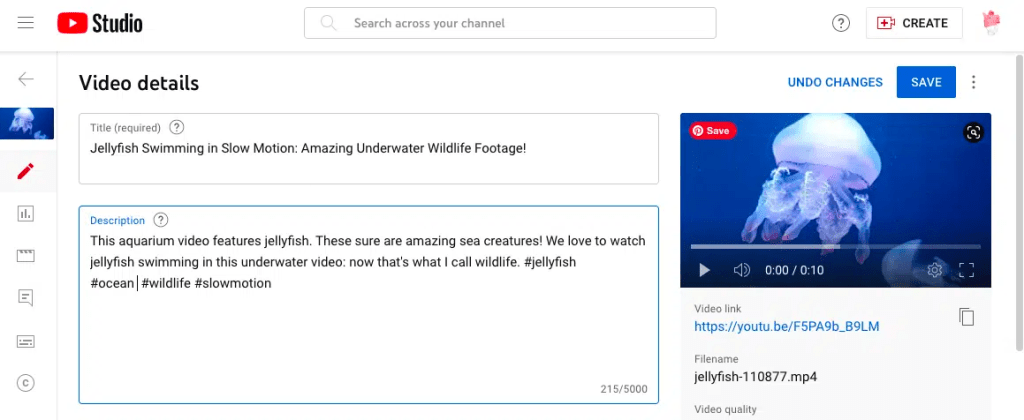This screenshot has height=420, width=1024.
Task: Open the hamburger navigation menu
Action: point(26,23)
